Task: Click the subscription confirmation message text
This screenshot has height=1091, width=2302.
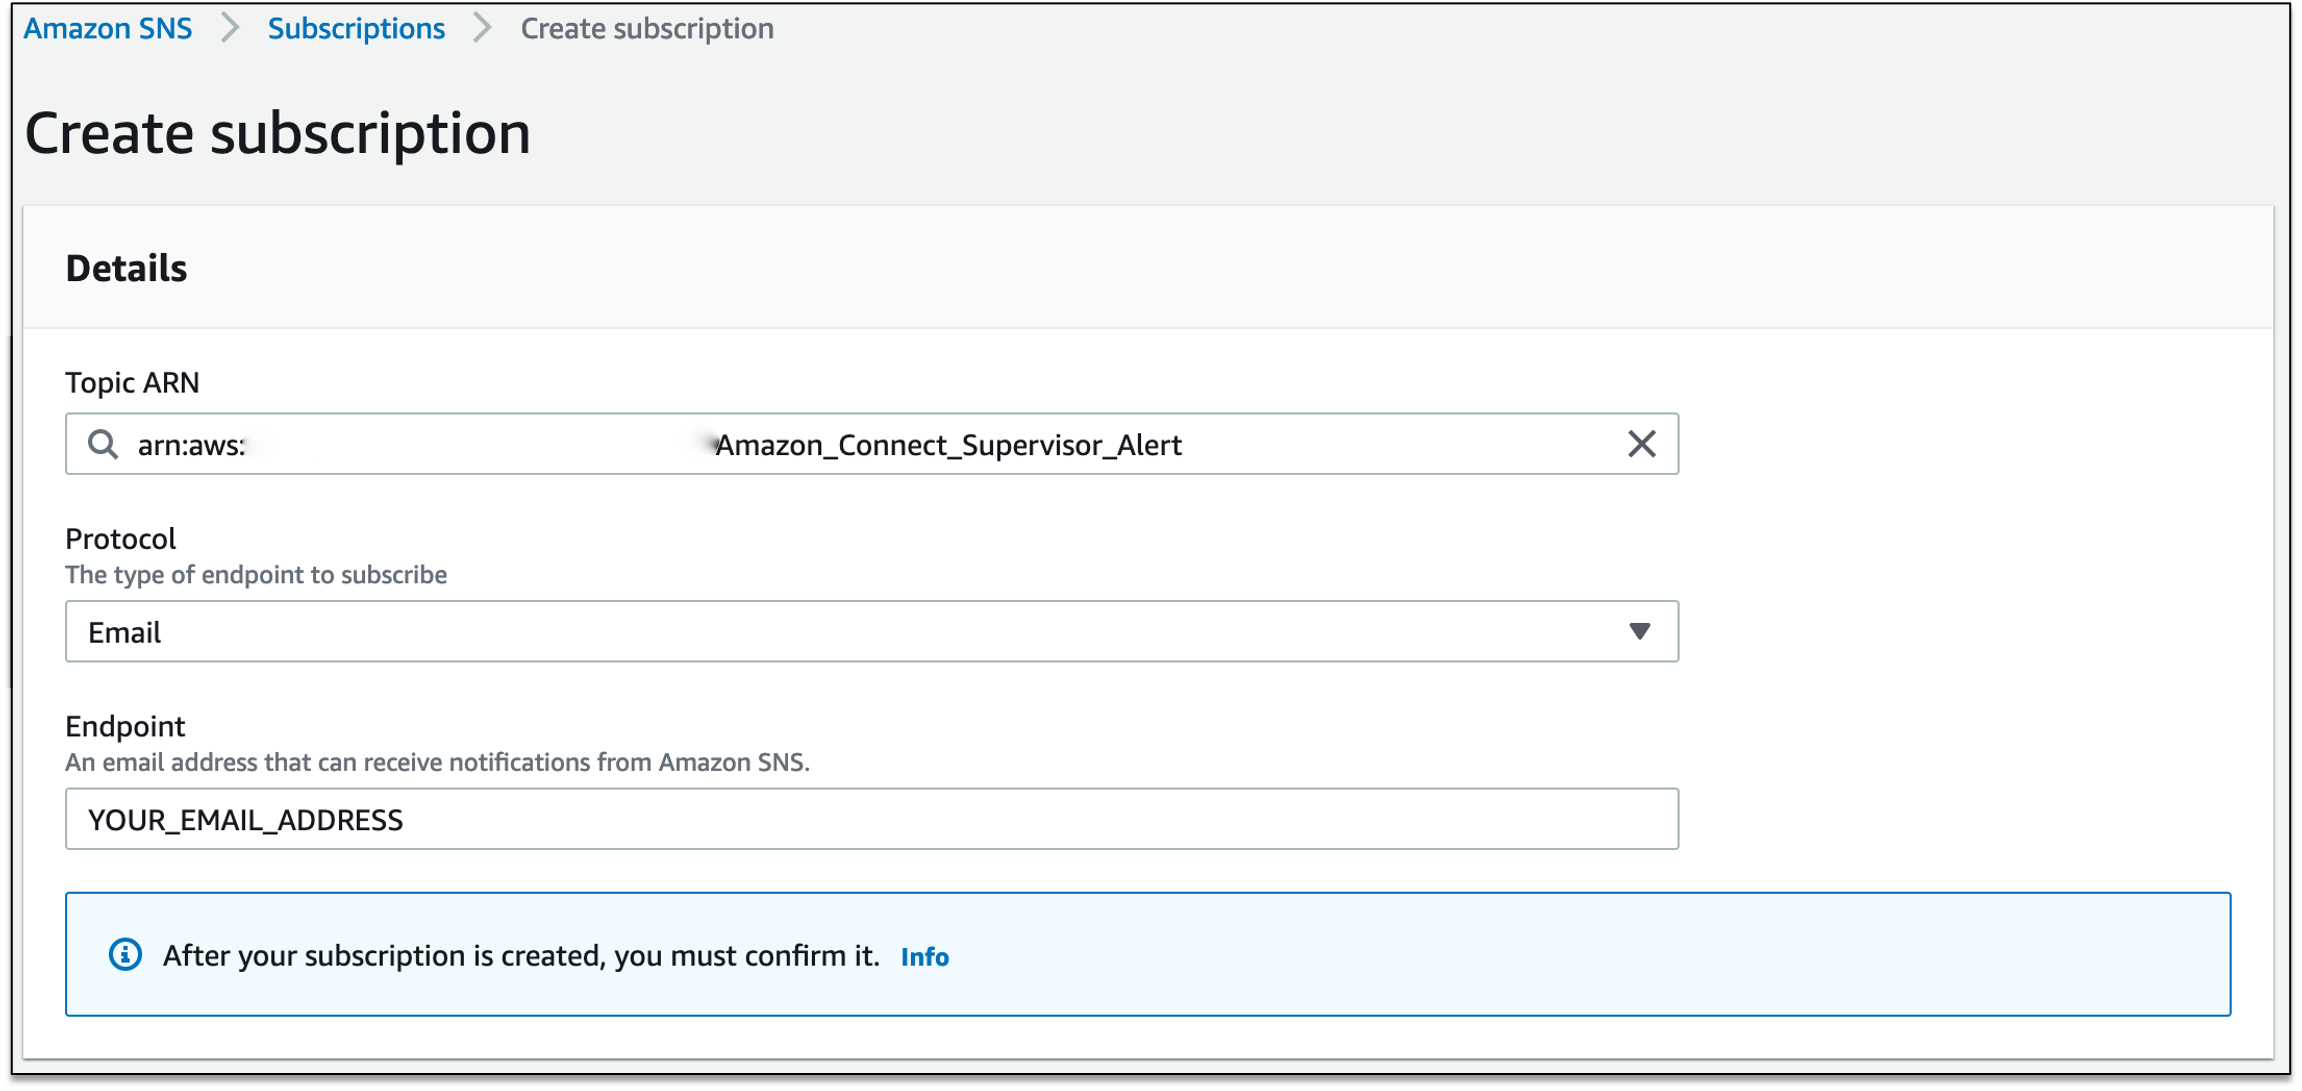Action: point(521,956)
